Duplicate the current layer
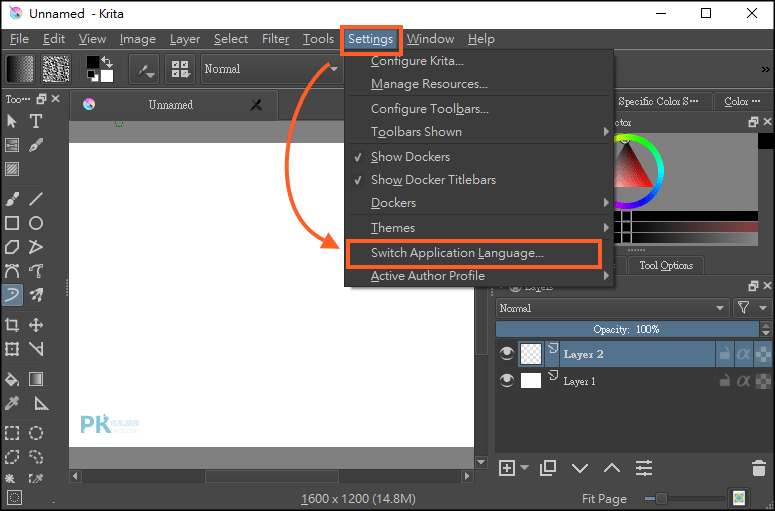Screen dimensions: 775x511 click(x=548, y=468)
